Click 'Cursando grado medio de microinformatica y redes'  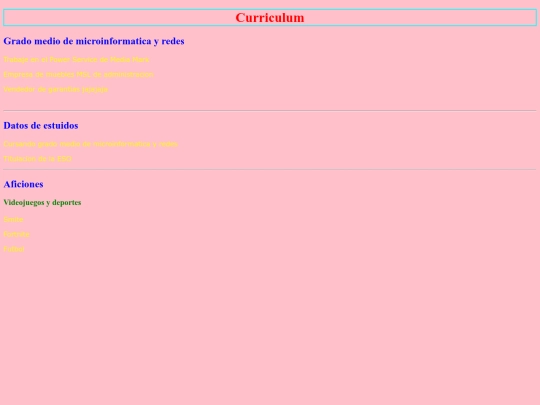coord(91,144)
